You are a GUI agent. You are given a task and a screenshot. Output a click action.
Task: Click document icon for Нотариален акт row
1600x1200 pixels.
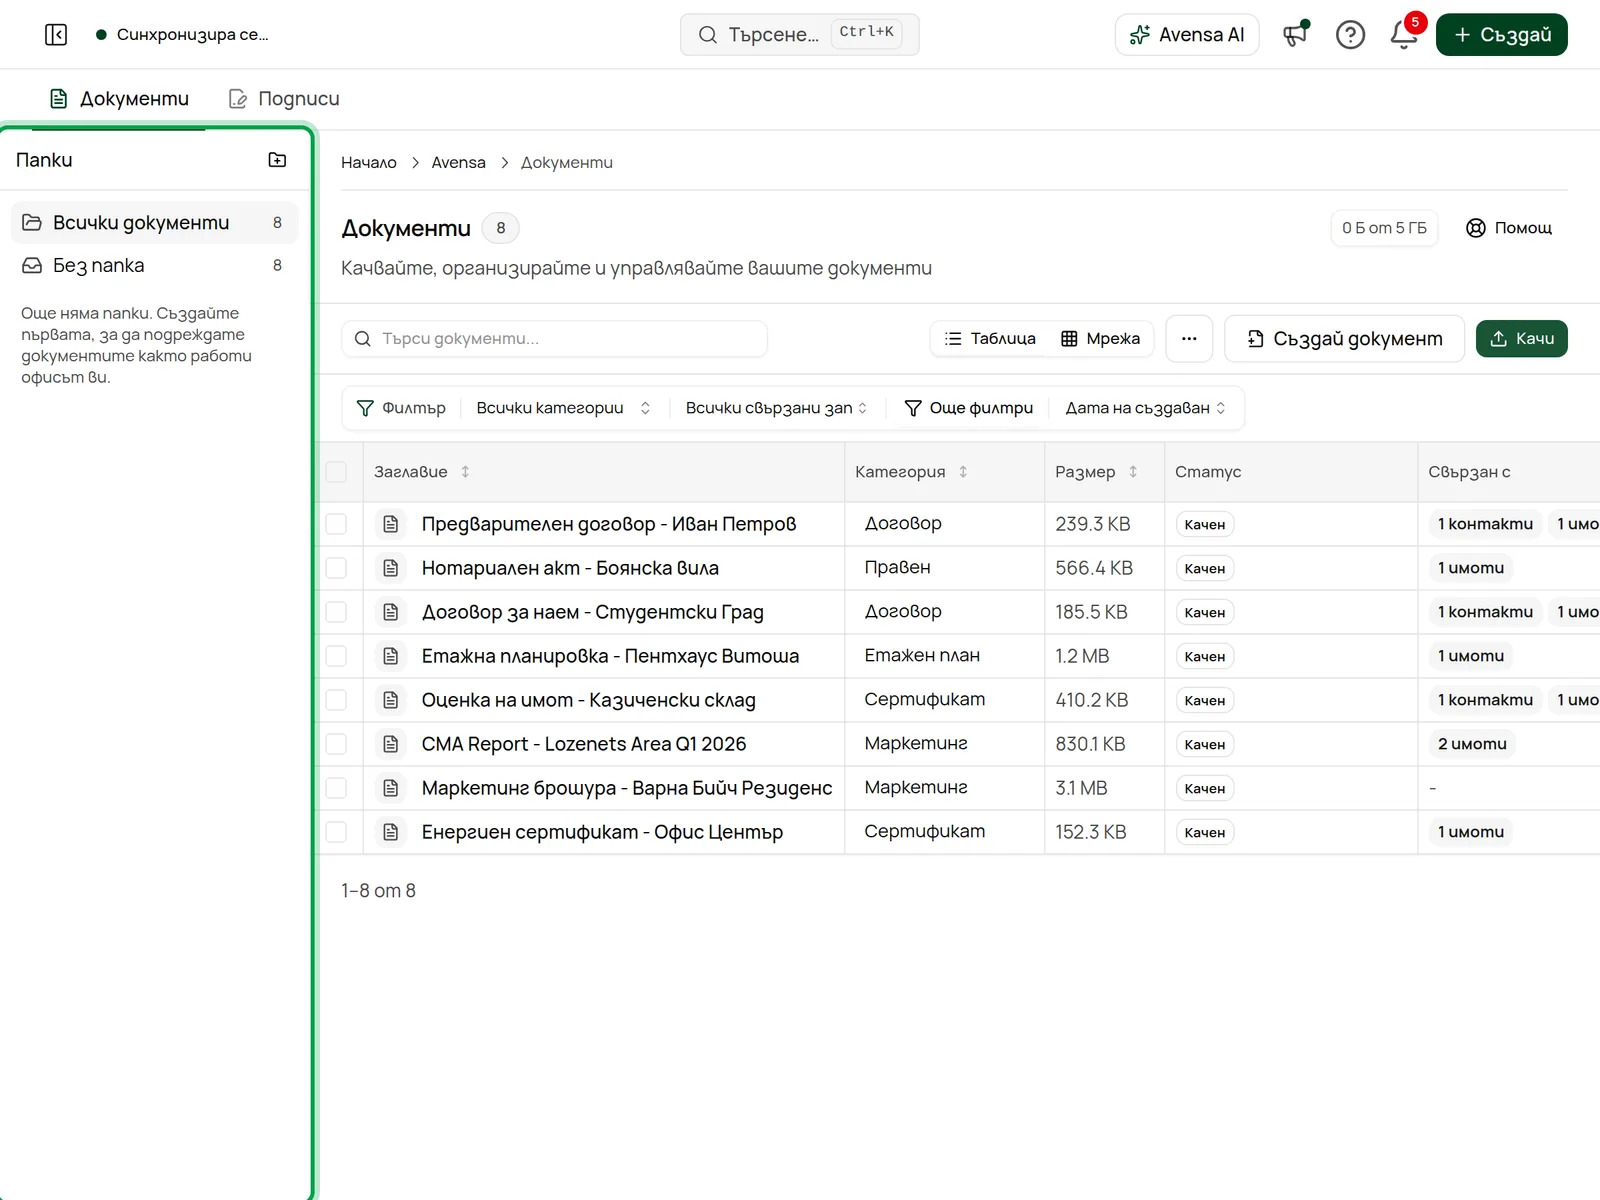point(391,568)
